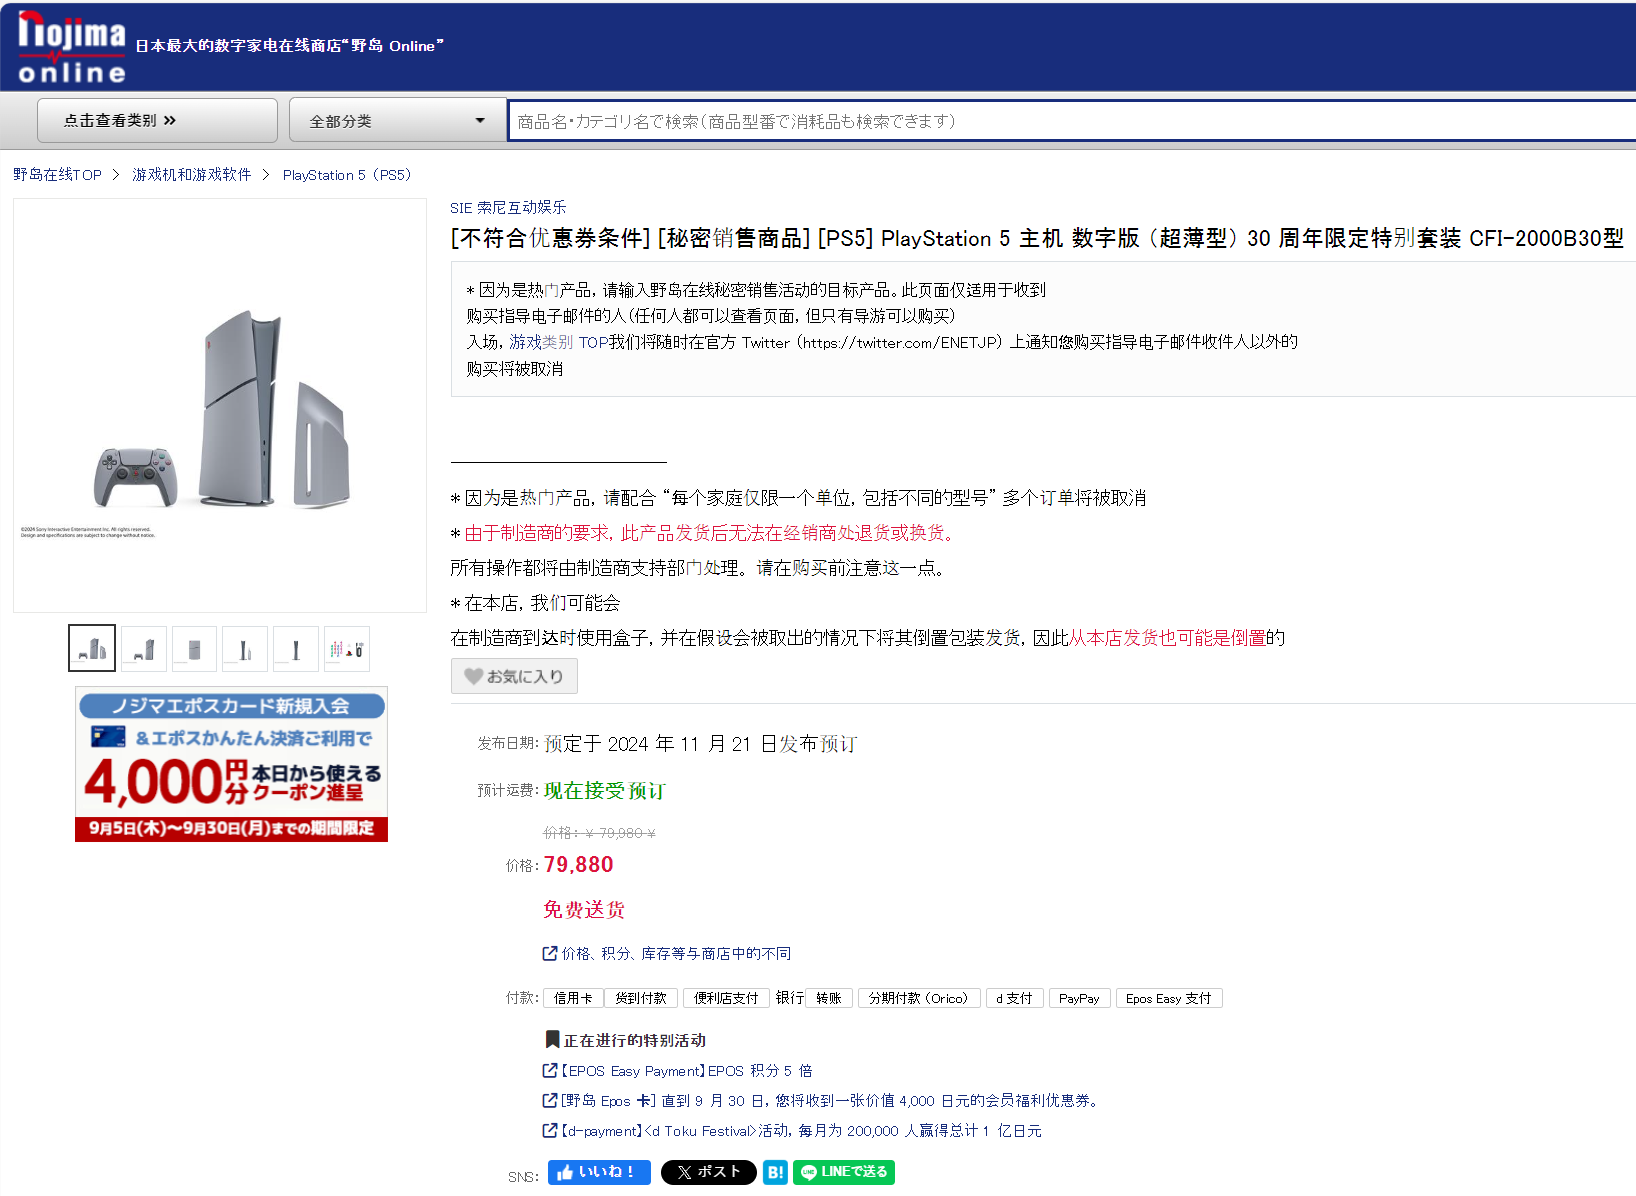Select the third product thumbnail
This screenshot has width=1636, height=1196.
(x=195, y=648)
